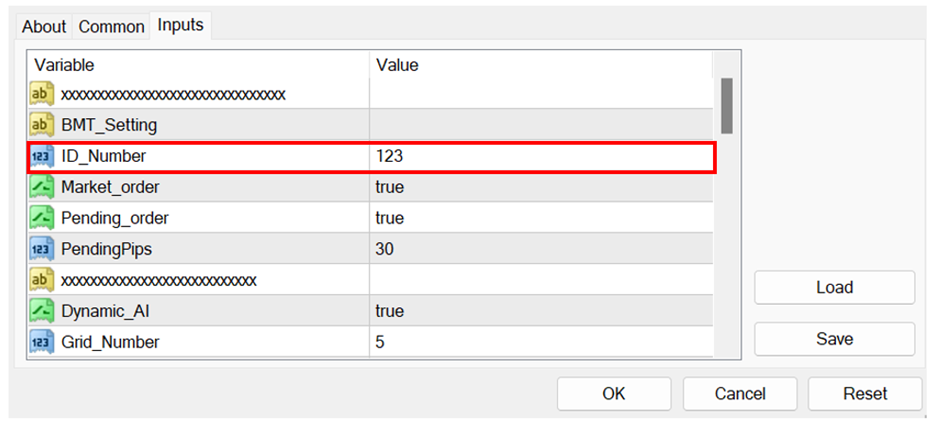The image size is (940, 421).
Task: Open the Common tab
Action: (x=111, y=27)
